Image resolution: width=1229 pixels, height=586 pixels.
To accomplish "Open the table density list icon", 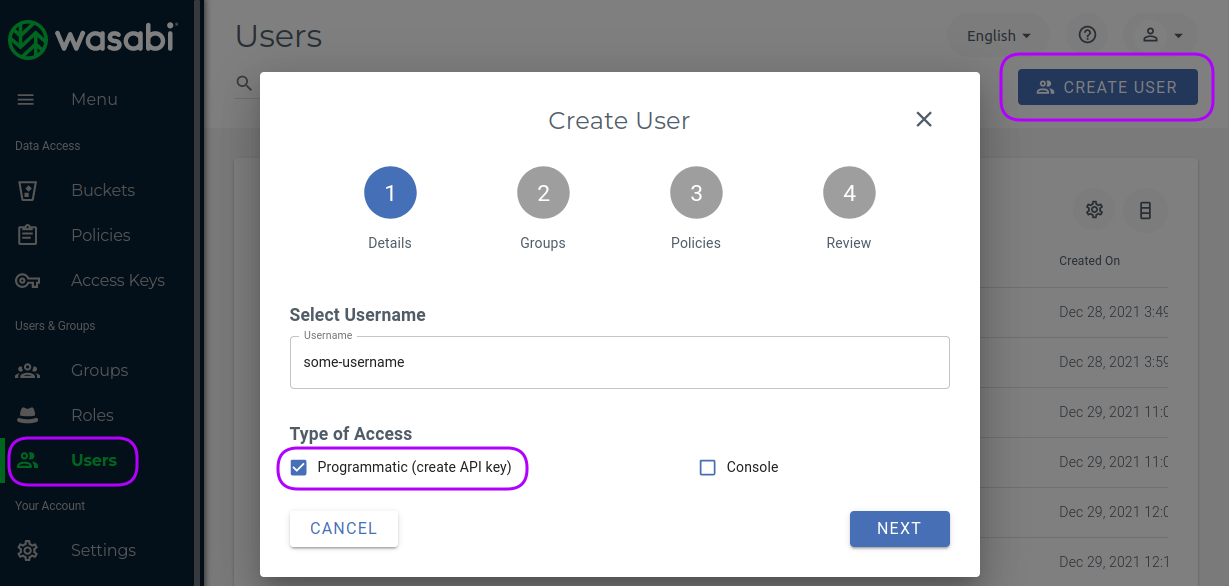I will (1146, 210).
